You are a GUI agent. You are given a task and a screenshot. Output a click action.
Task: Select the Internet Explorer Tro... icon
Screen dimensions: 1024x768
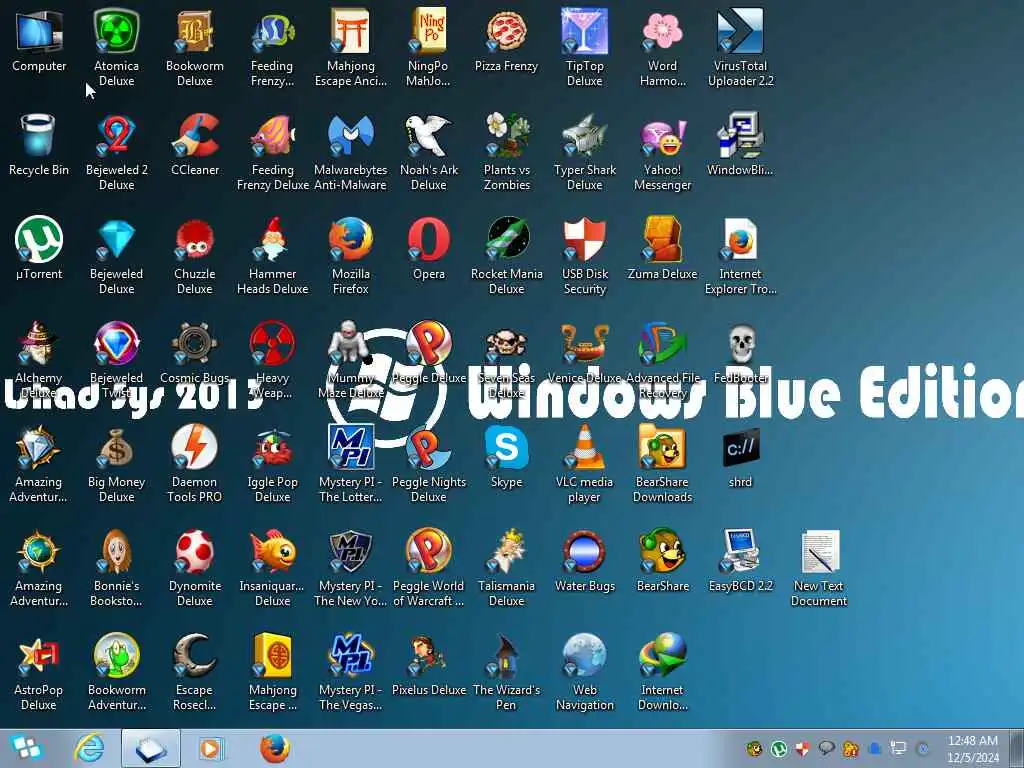pyautogui.click(x=741, y=255)
